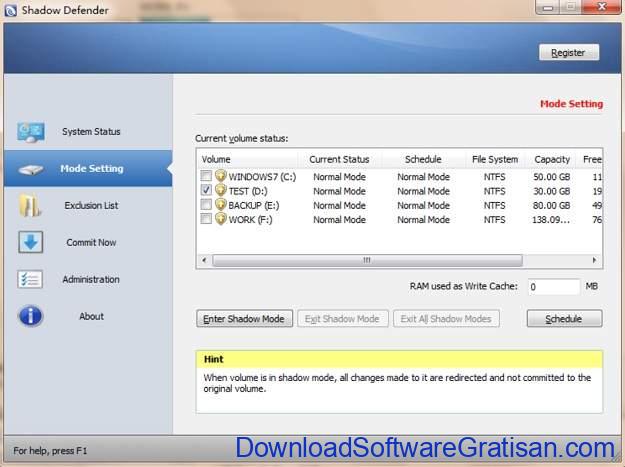The width and height of the screenshot is (625, 467).
Task: Click the Free column header
Action: tap(591, 159)
